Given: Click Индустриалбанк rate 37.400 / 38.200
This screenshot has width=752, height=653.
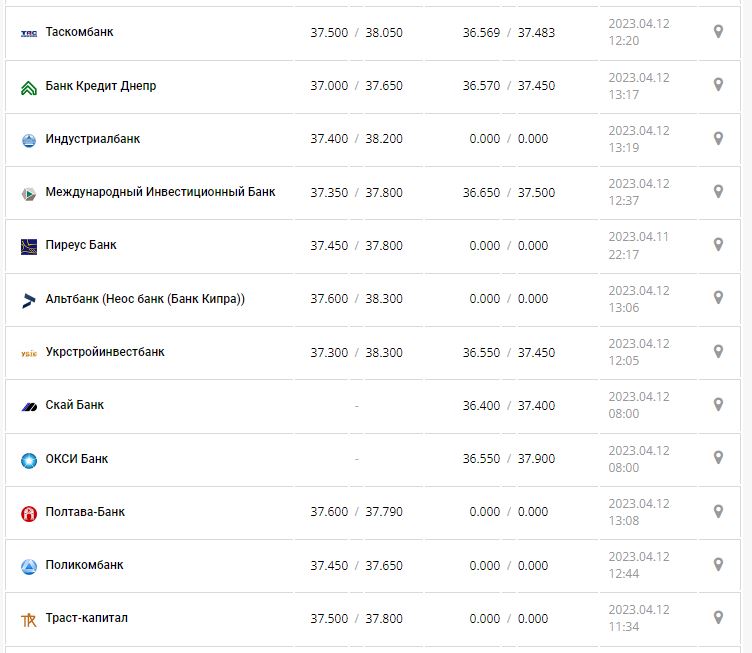Looking at the screenshot, I should click(356, 139).
